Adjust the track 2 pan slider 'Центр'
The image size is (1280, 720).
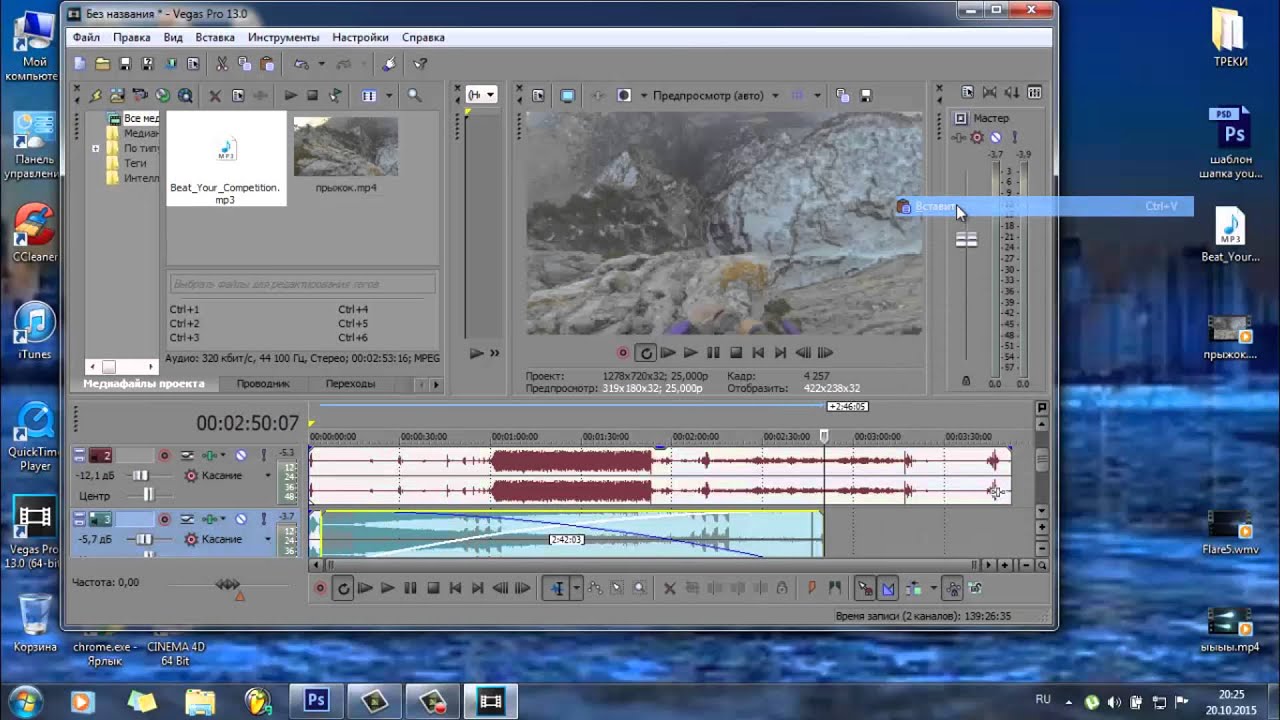(x=149, y=495)
